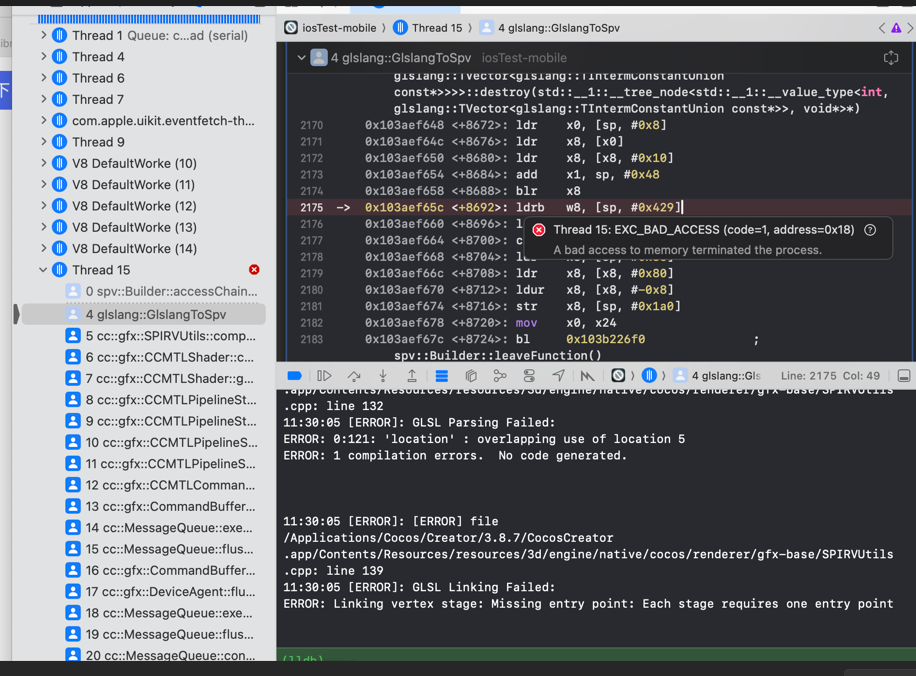Click line number 2170 in gutter

[x=311, y=125]
